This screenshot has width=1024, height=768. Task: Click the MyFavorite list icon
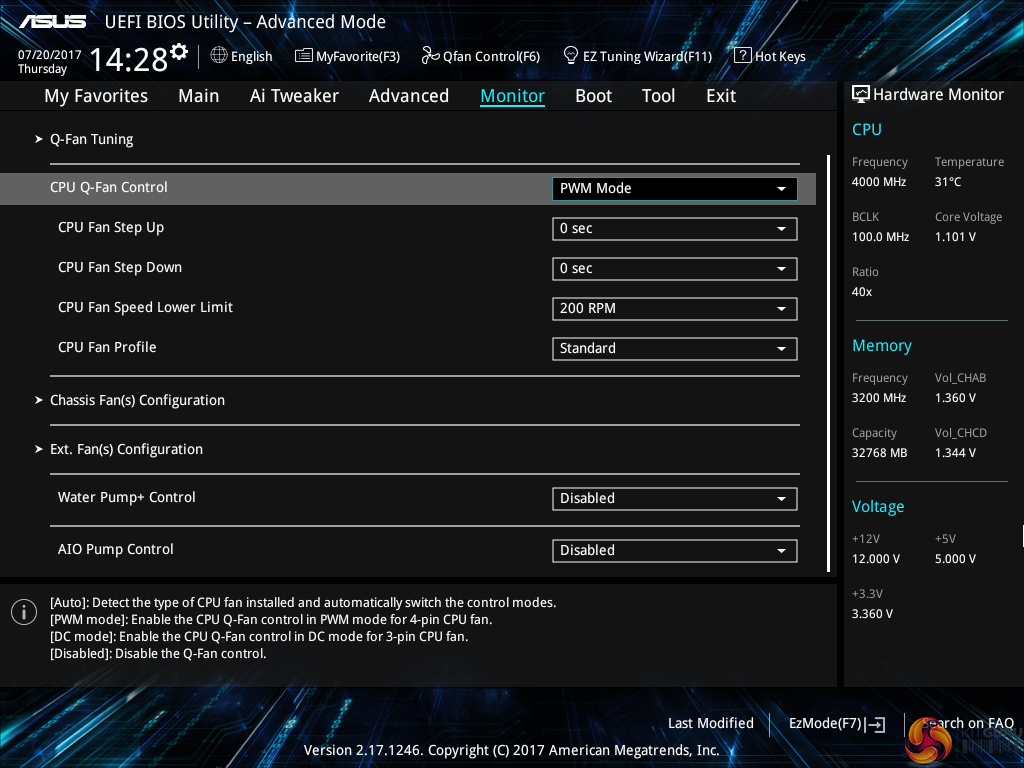(304, 56)
